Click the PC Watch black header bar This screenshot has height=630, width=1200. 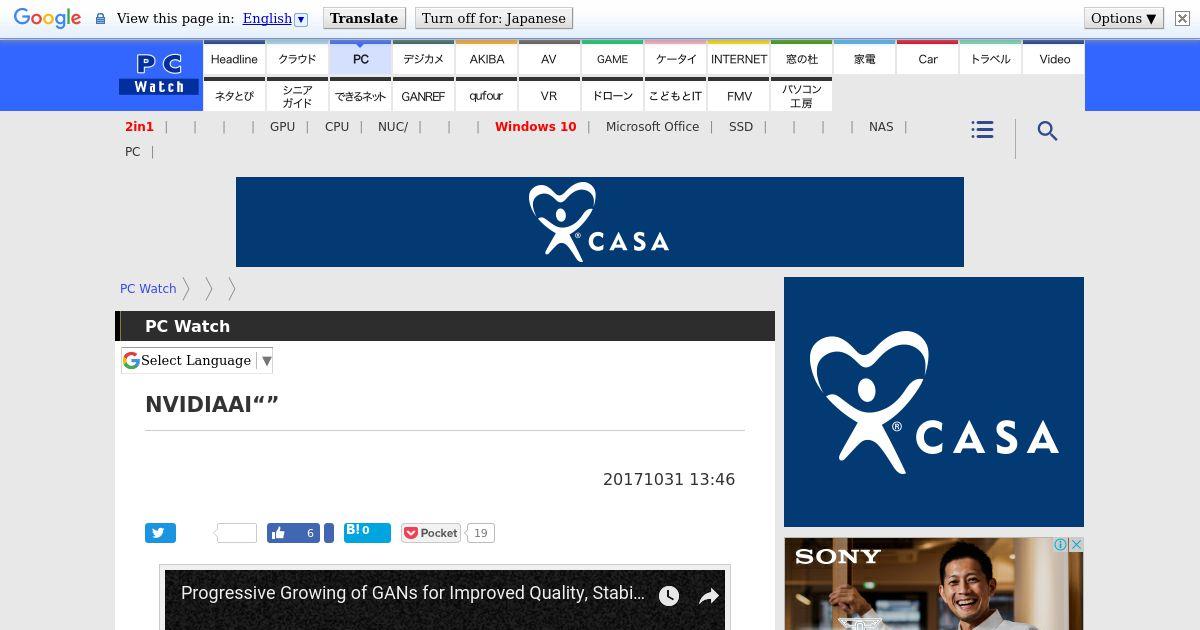[x=445, y=326]
